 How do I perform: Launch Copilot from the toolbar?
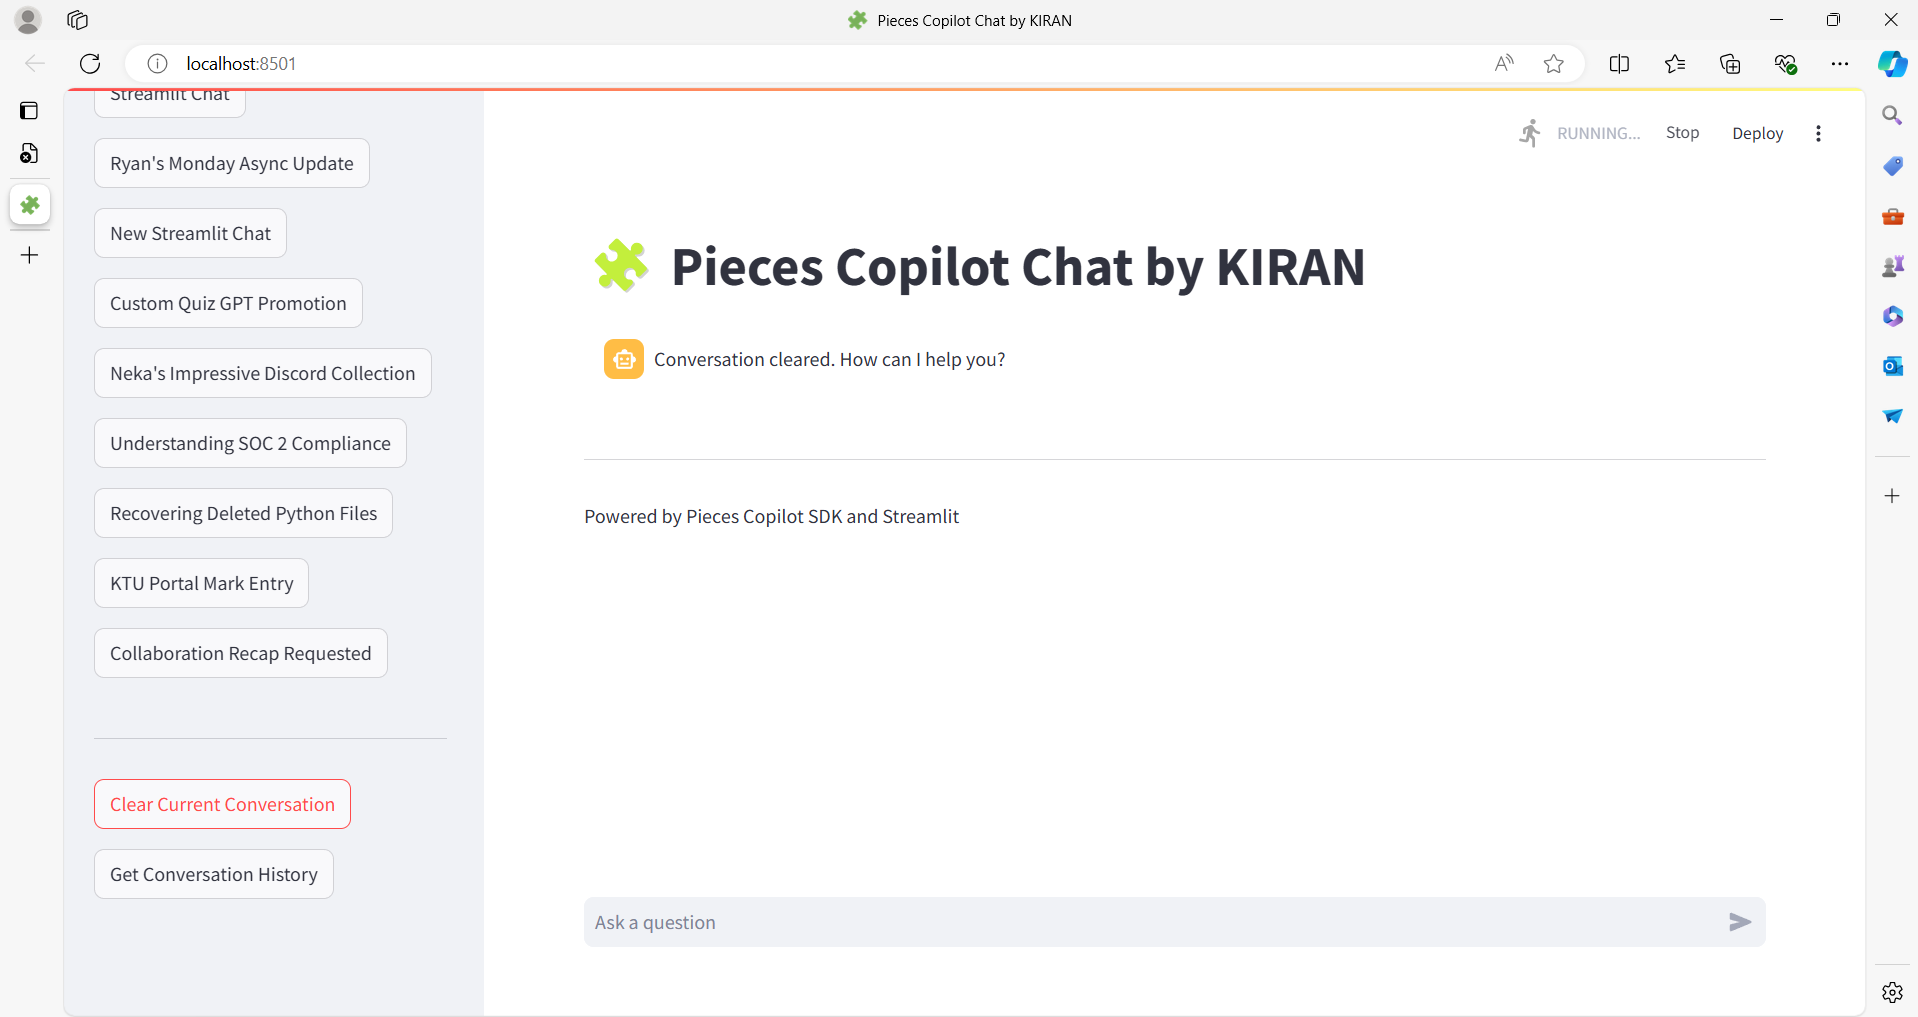(x=1892, y=64)
